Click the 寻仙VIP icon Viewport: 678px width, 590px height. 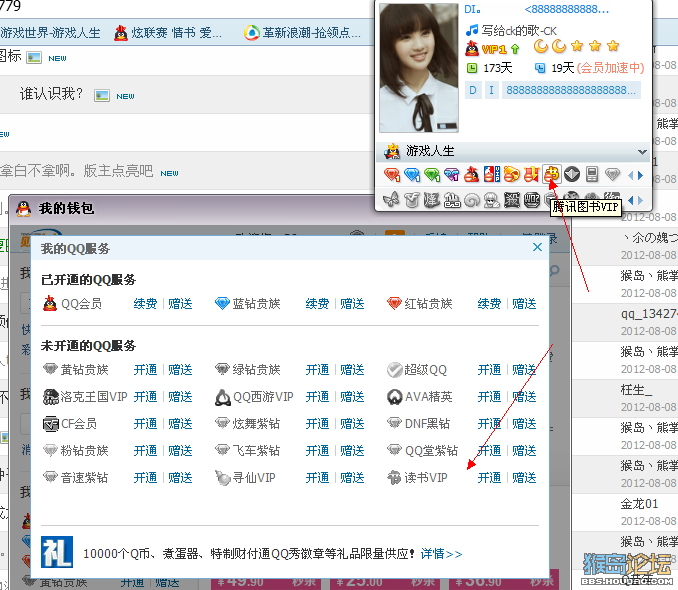(223, 478)
